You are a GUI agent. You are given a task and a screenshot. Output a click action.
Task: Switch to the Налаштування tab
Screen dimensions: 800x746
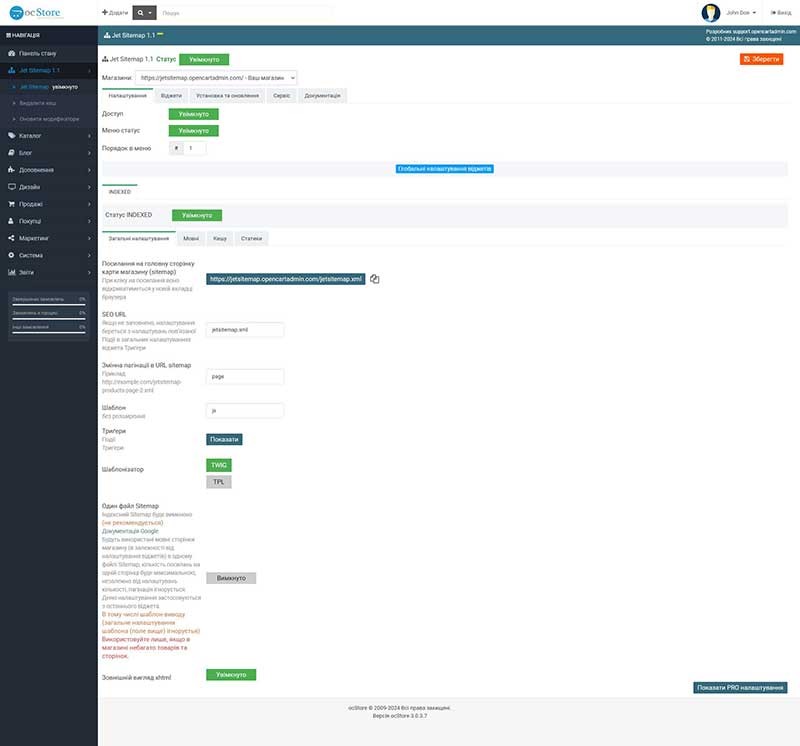128,96
